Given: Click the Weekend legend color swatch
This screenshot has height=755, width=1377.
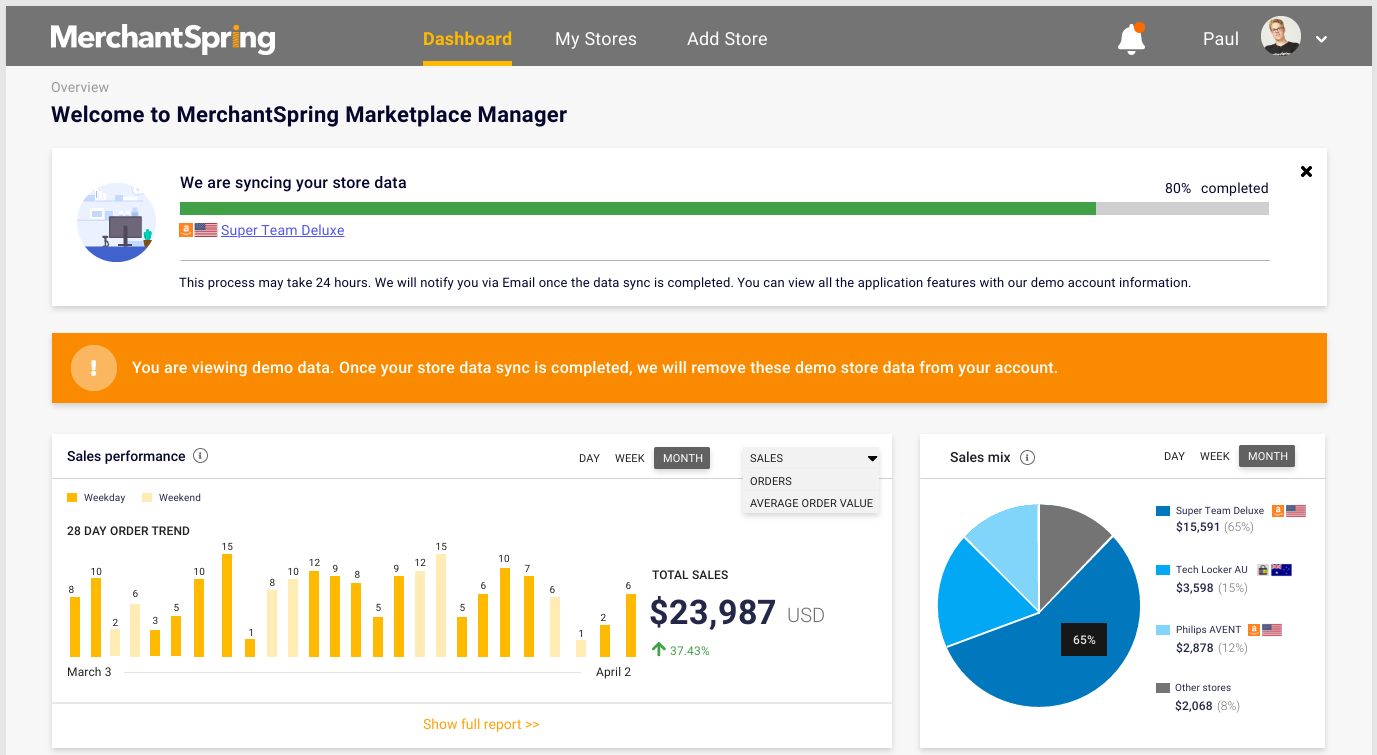Looking at the screenshot, I should 147,497.
